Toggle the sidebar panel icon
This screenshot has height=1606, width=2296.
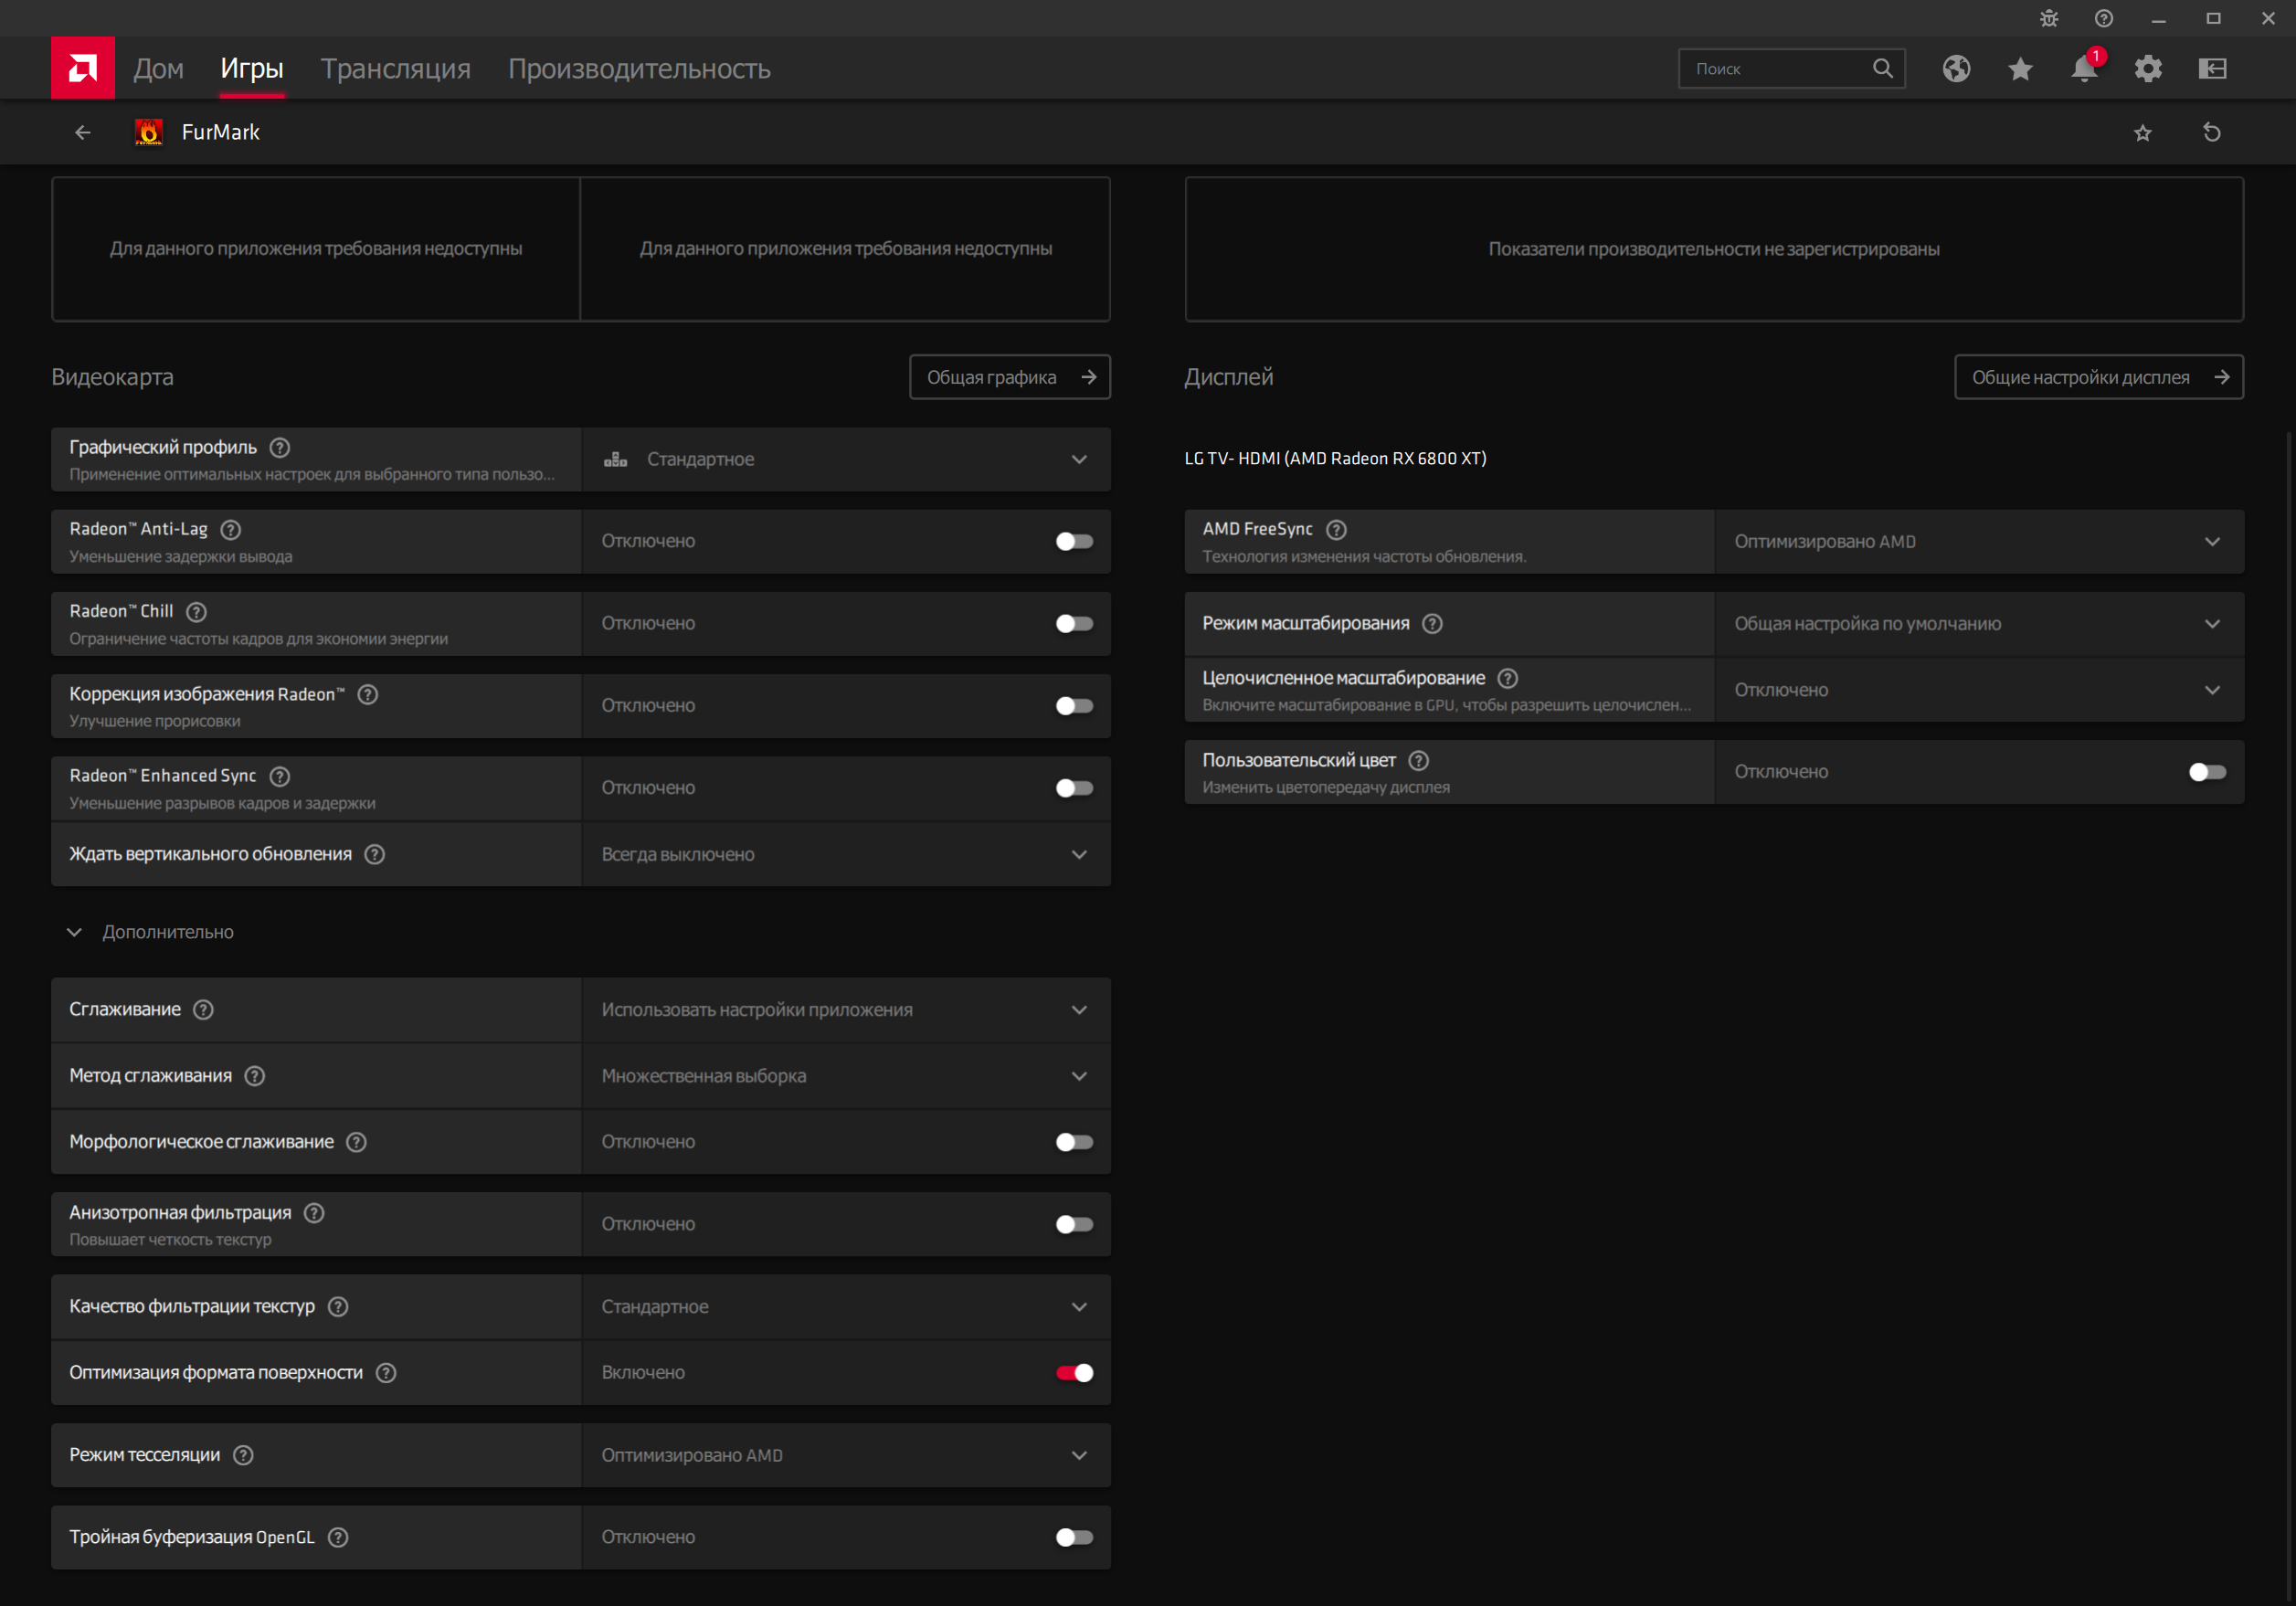(2212, 68)
